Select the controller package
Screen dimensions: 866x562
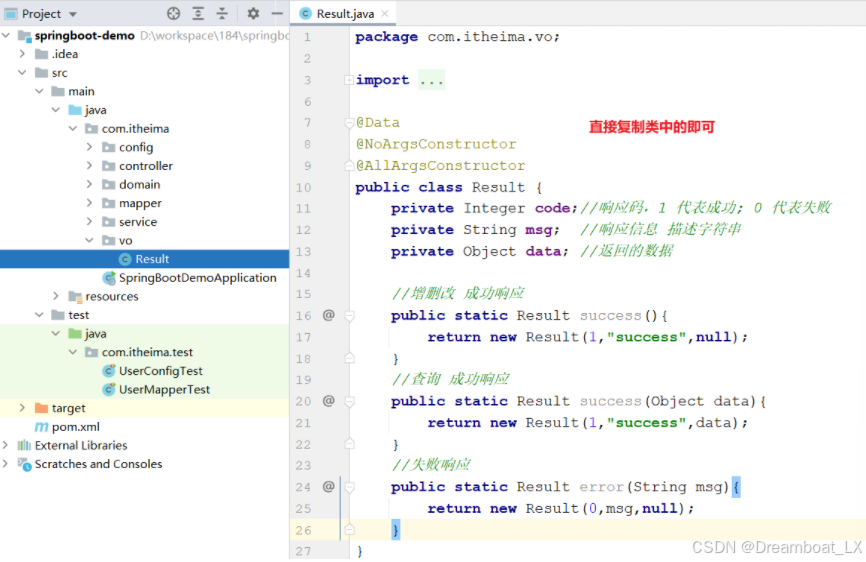146,166
